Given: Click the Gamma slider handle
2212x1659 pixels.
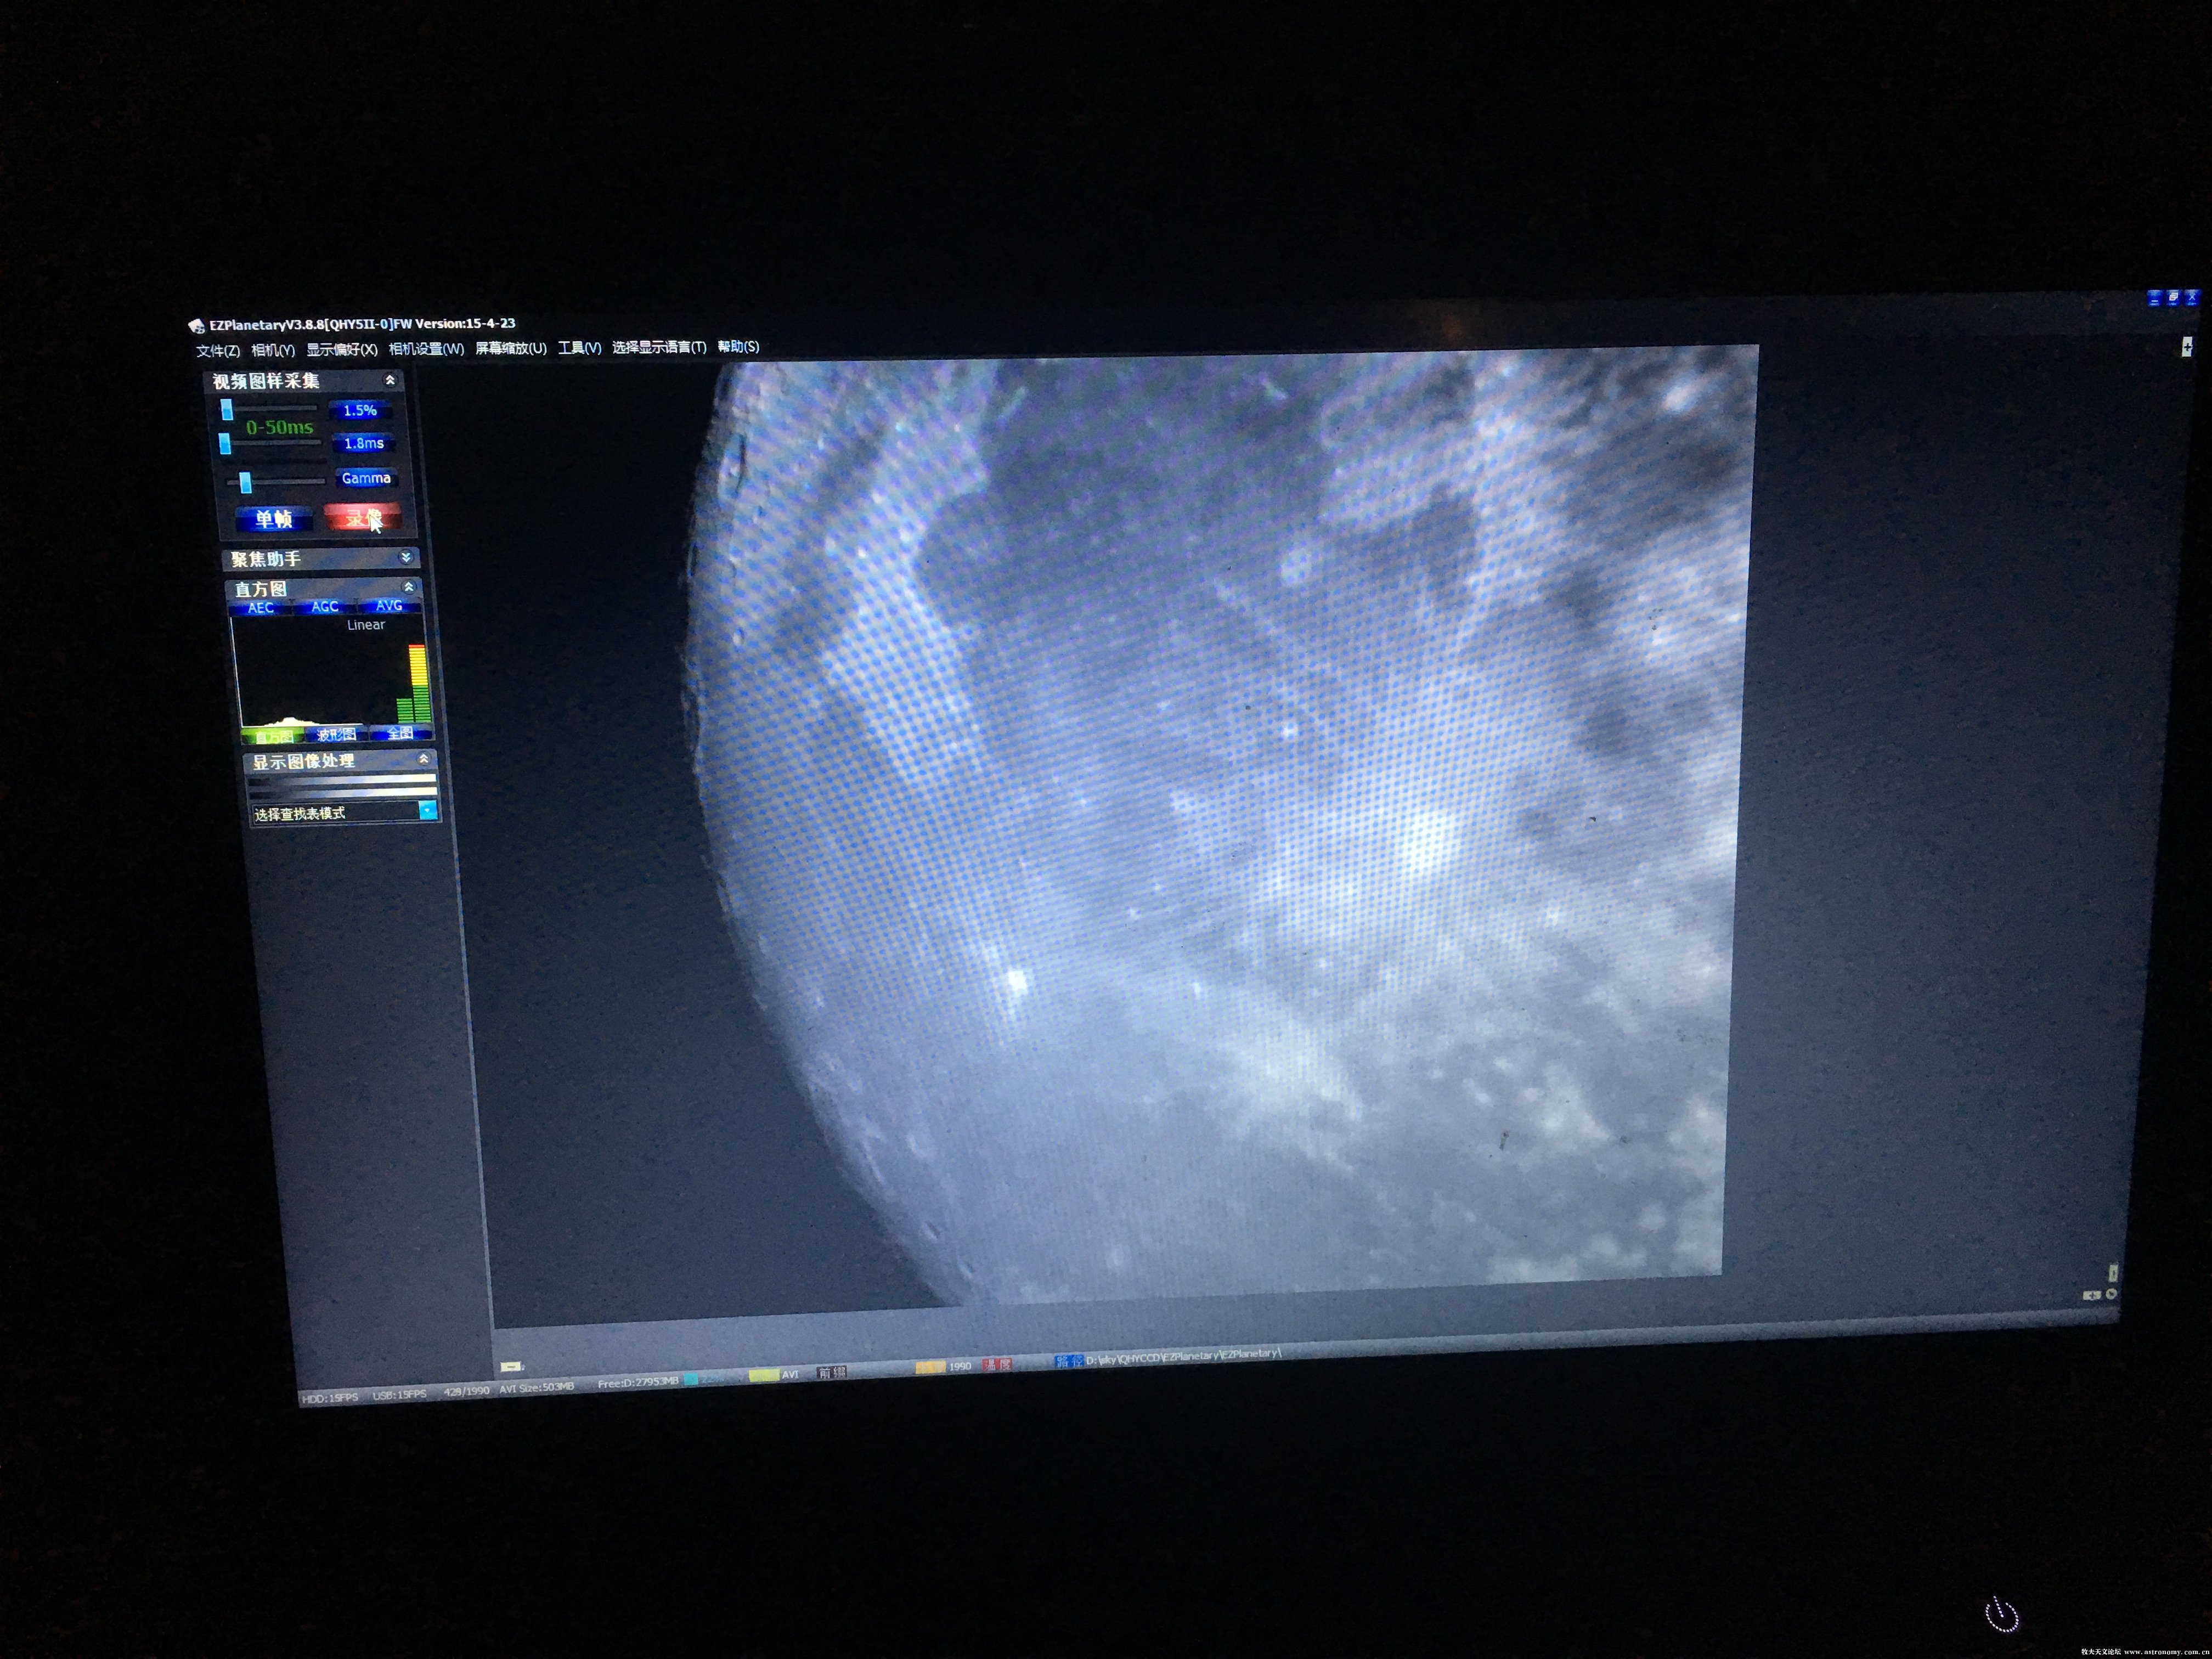Looking at the screenshot, I should [246, 483].
